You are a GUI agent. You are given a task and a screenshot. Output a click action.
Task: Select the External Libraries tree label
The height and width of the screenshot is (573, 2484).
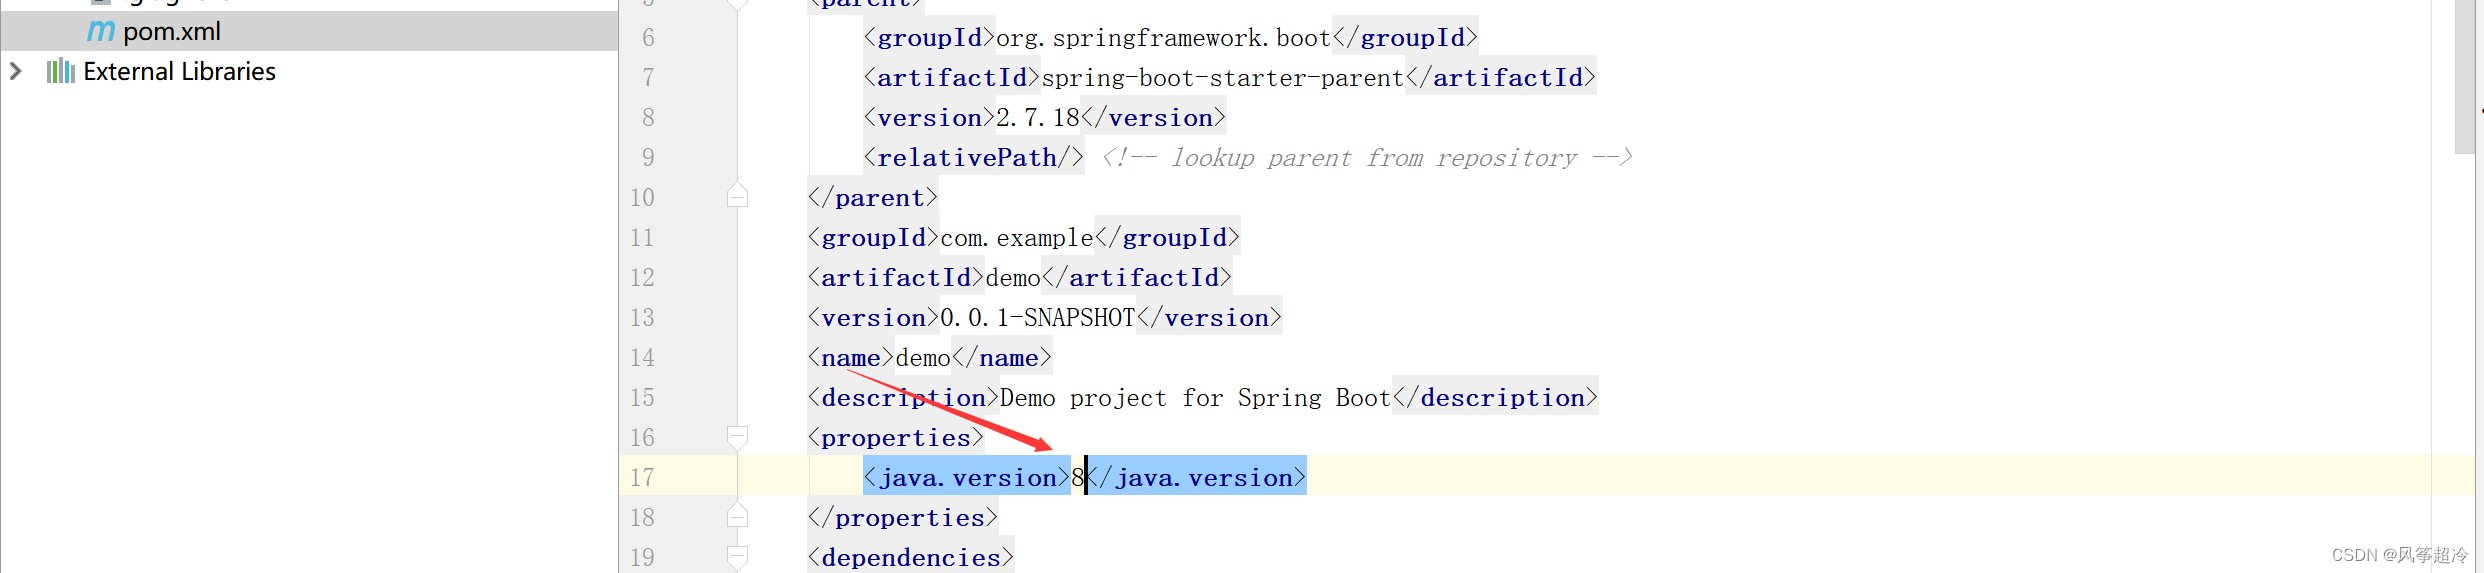point(179,71)
